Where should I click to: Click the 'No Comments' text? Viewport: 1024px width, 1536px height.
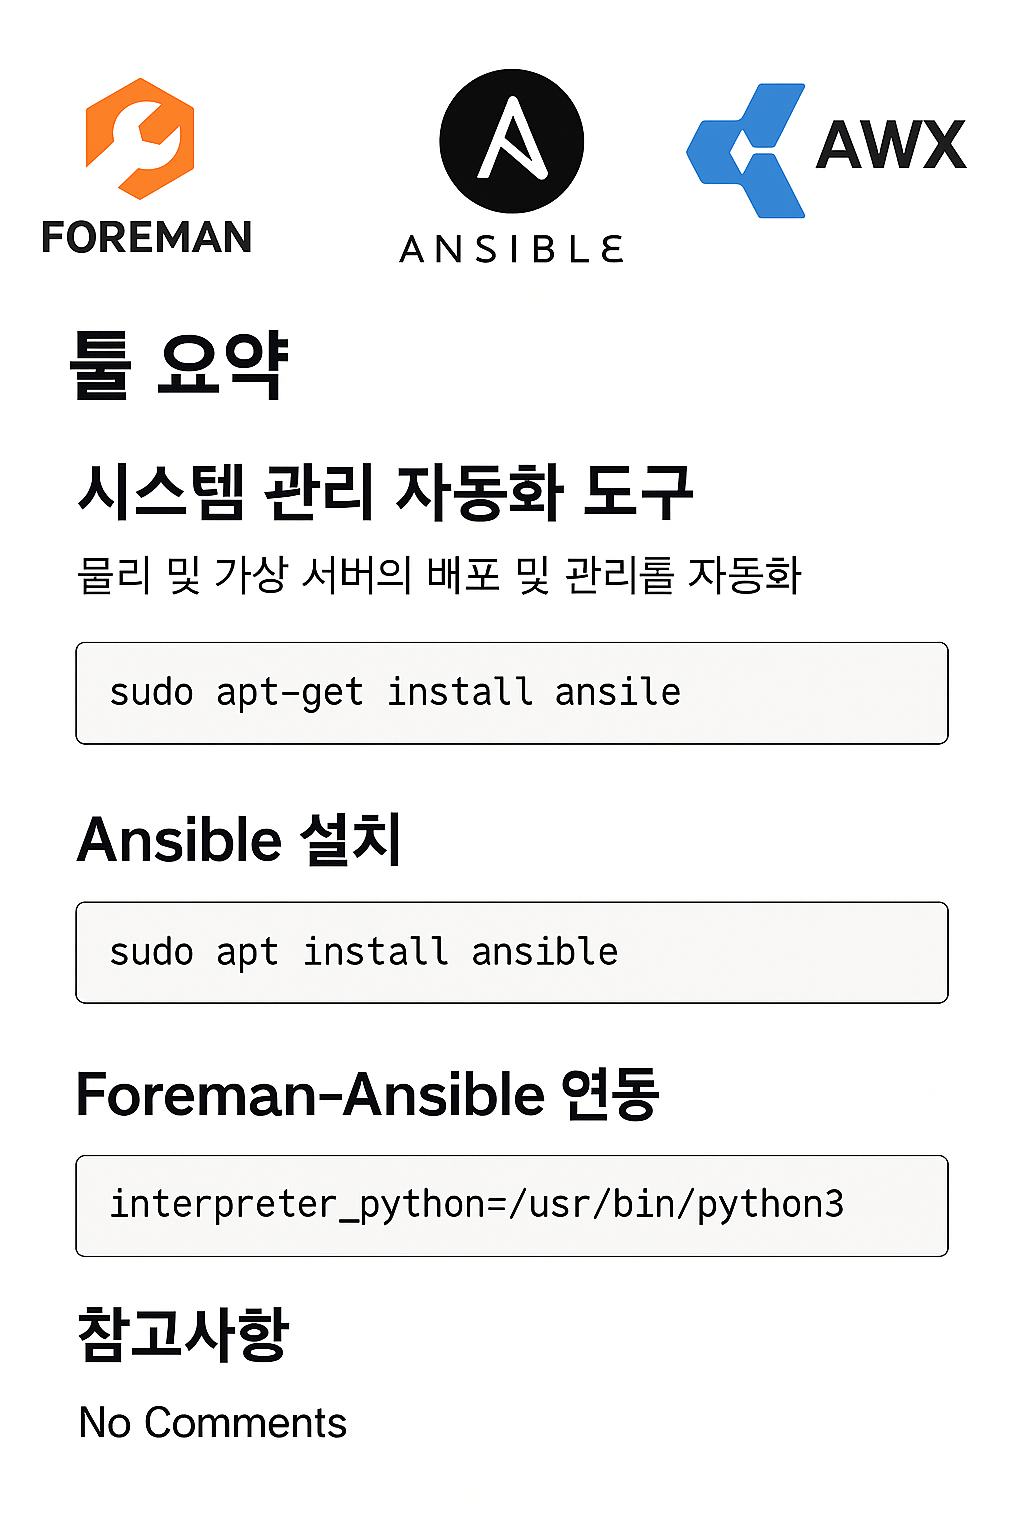[213, 1422]
